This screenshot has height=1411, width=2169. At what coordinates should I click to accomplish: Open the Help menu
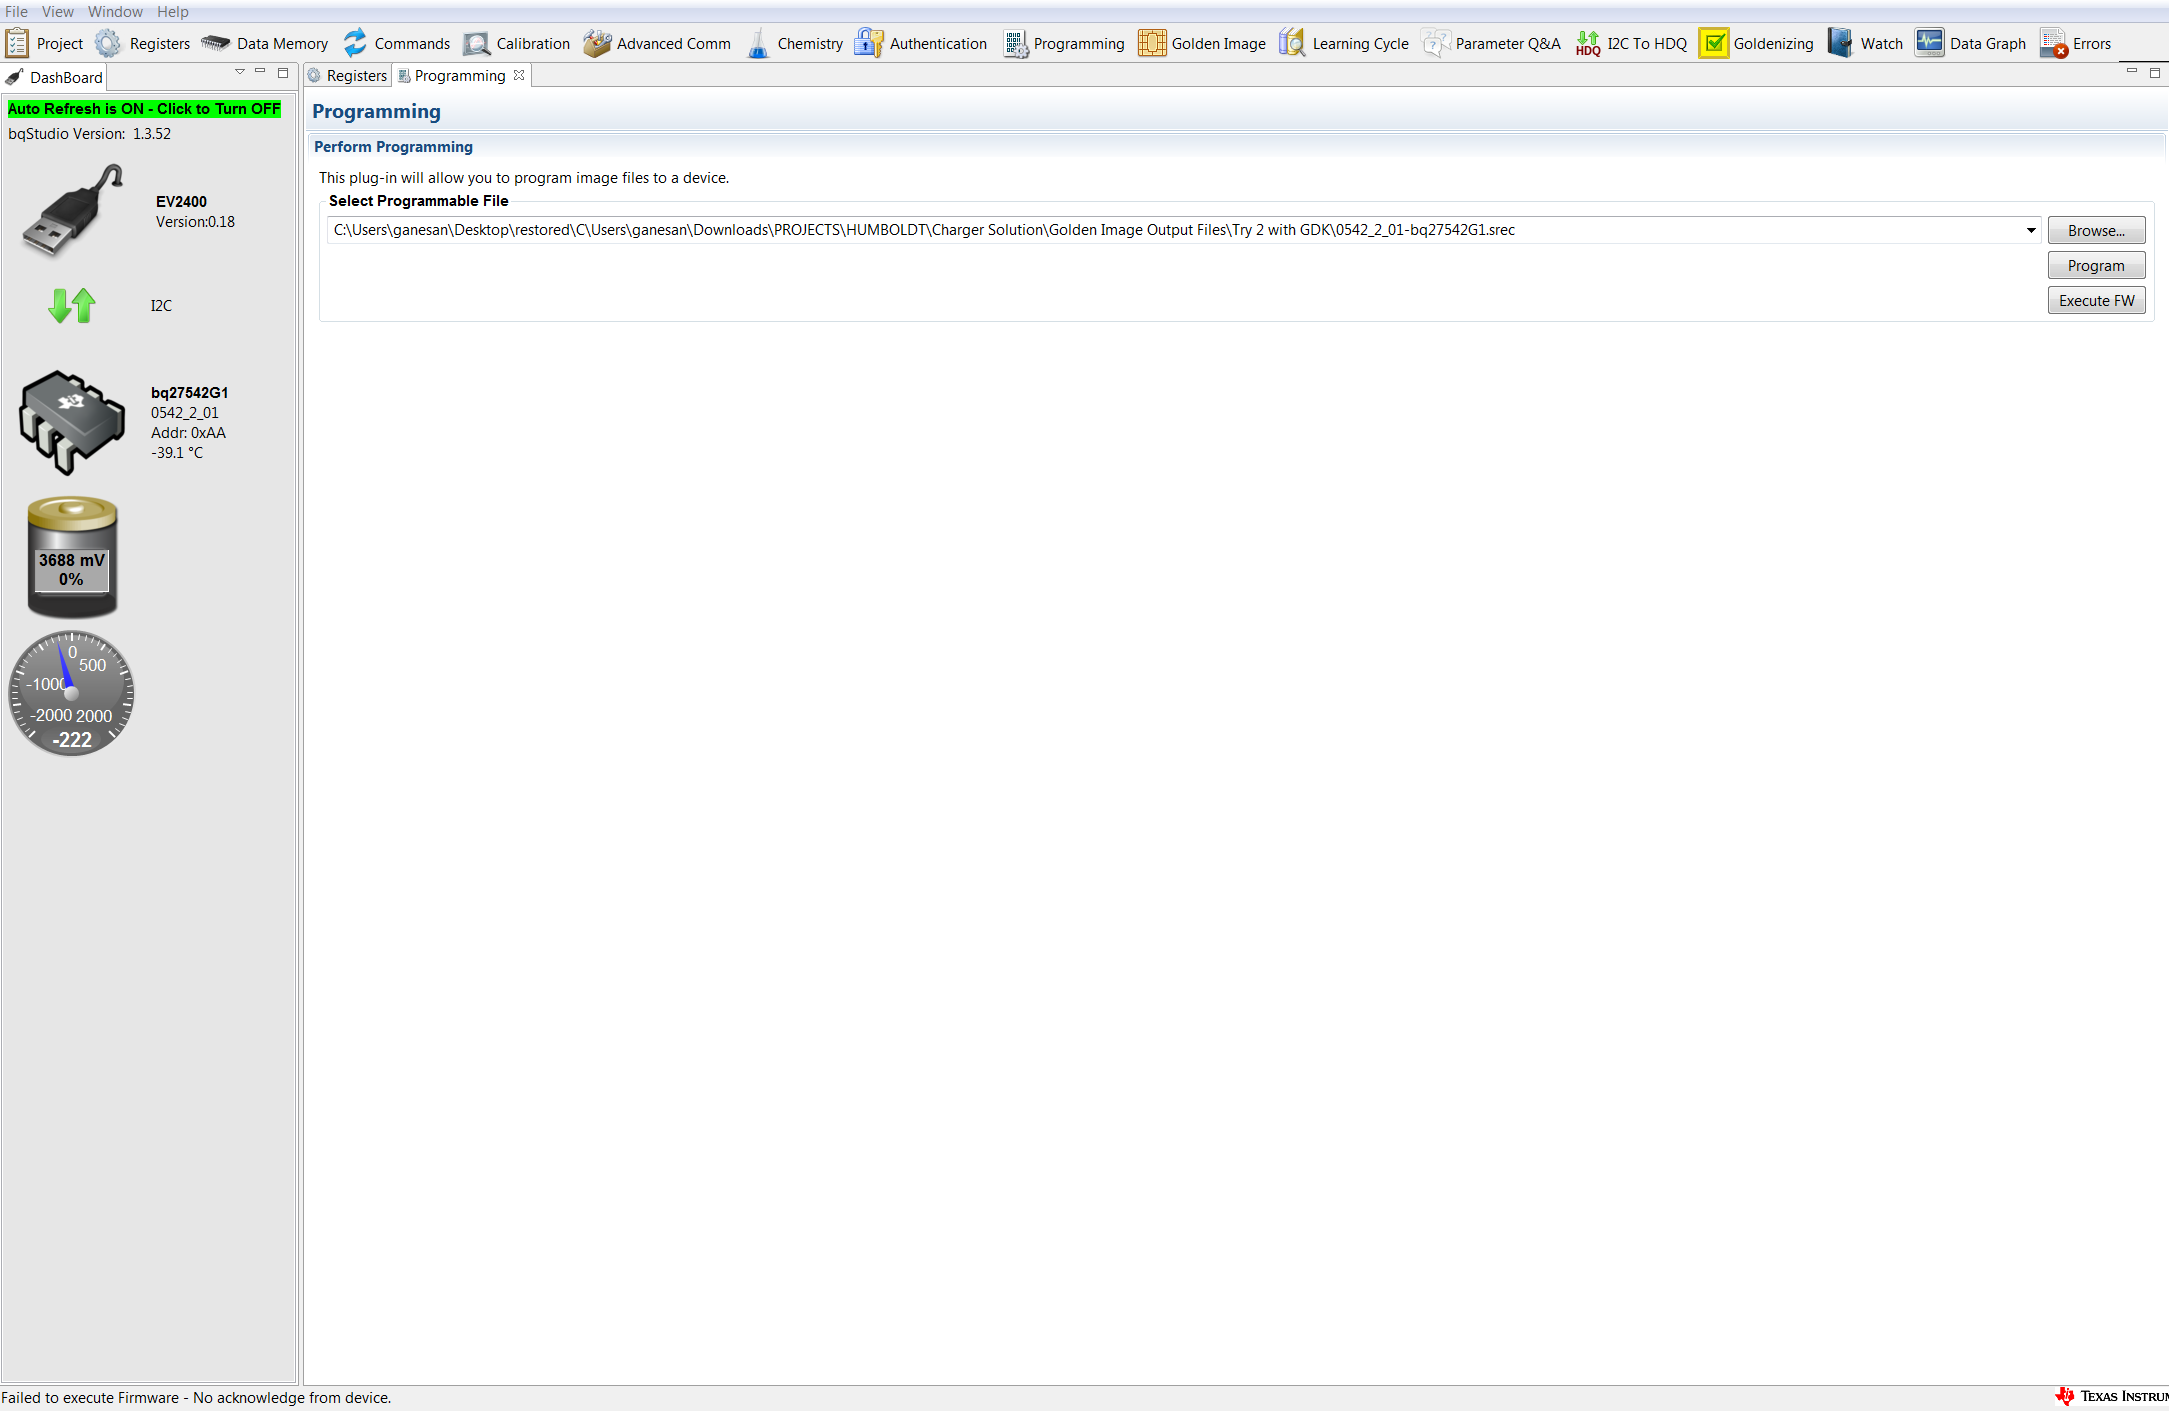173,12
